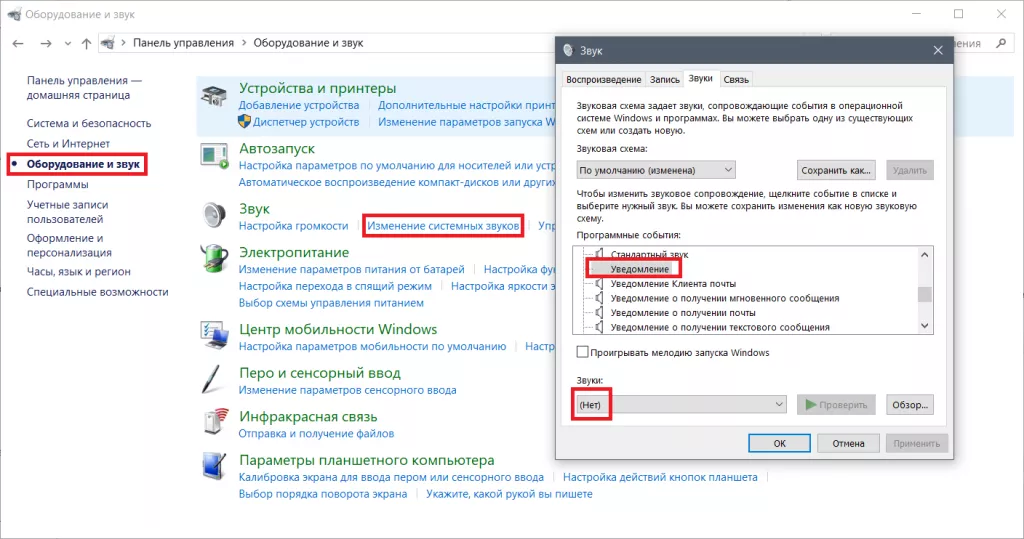1024x539 pixels.
Task: Click the Infrared (Инфракрасная связь) icon
Action: click(216, 421)
